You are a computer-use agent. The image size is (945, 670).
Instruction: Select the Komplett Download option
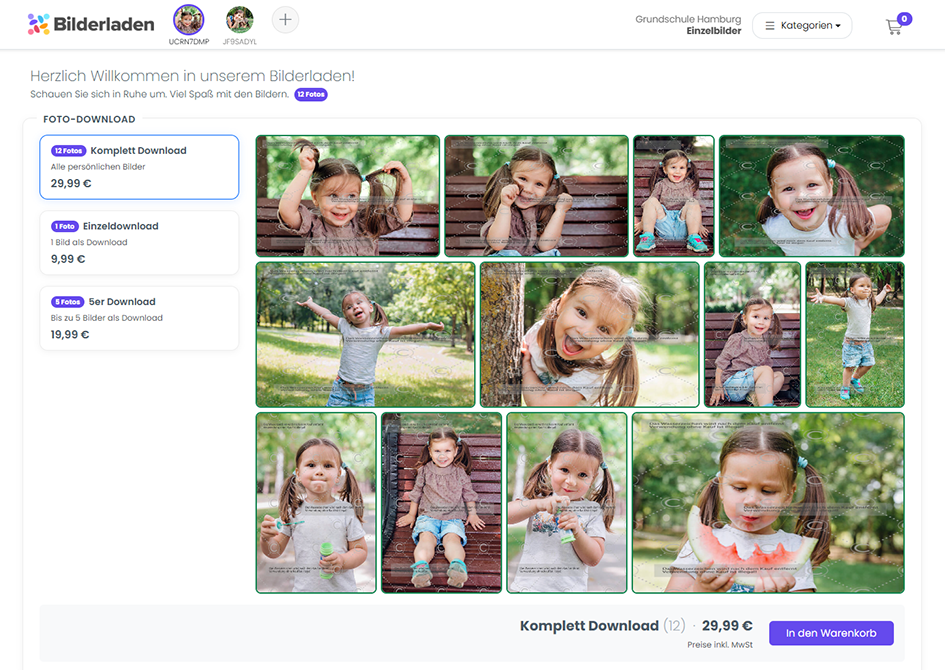[139, 167]
